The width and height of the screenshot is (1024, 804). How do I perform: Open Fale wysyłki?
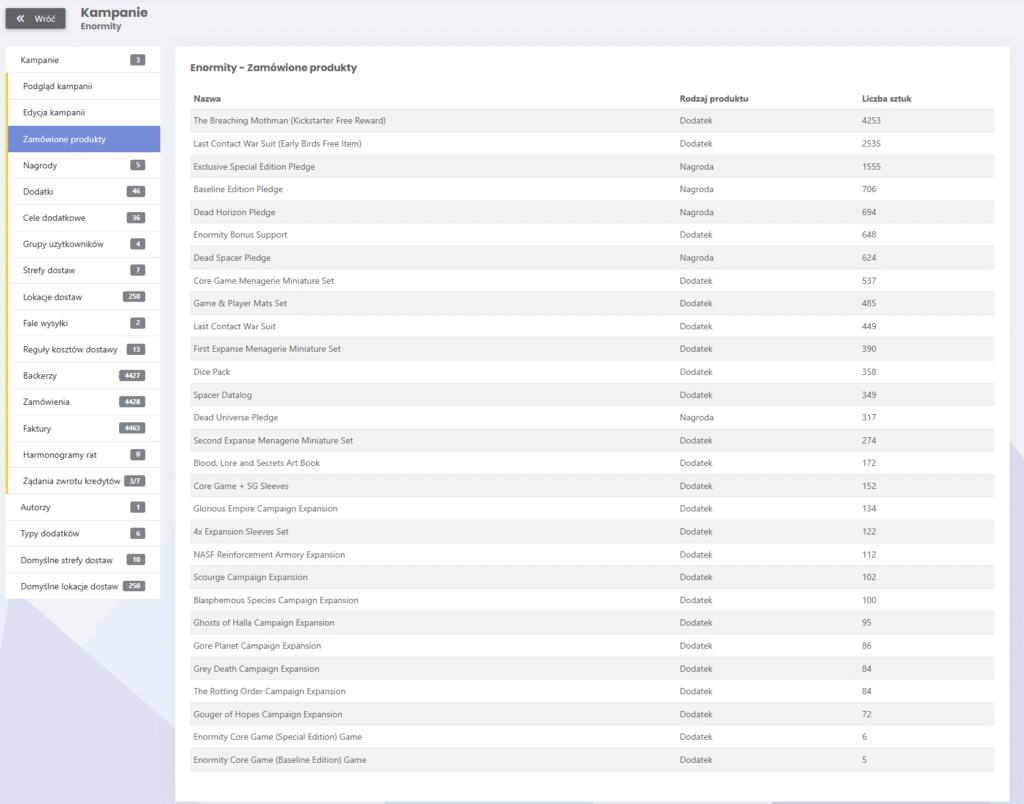pos(46,323)
